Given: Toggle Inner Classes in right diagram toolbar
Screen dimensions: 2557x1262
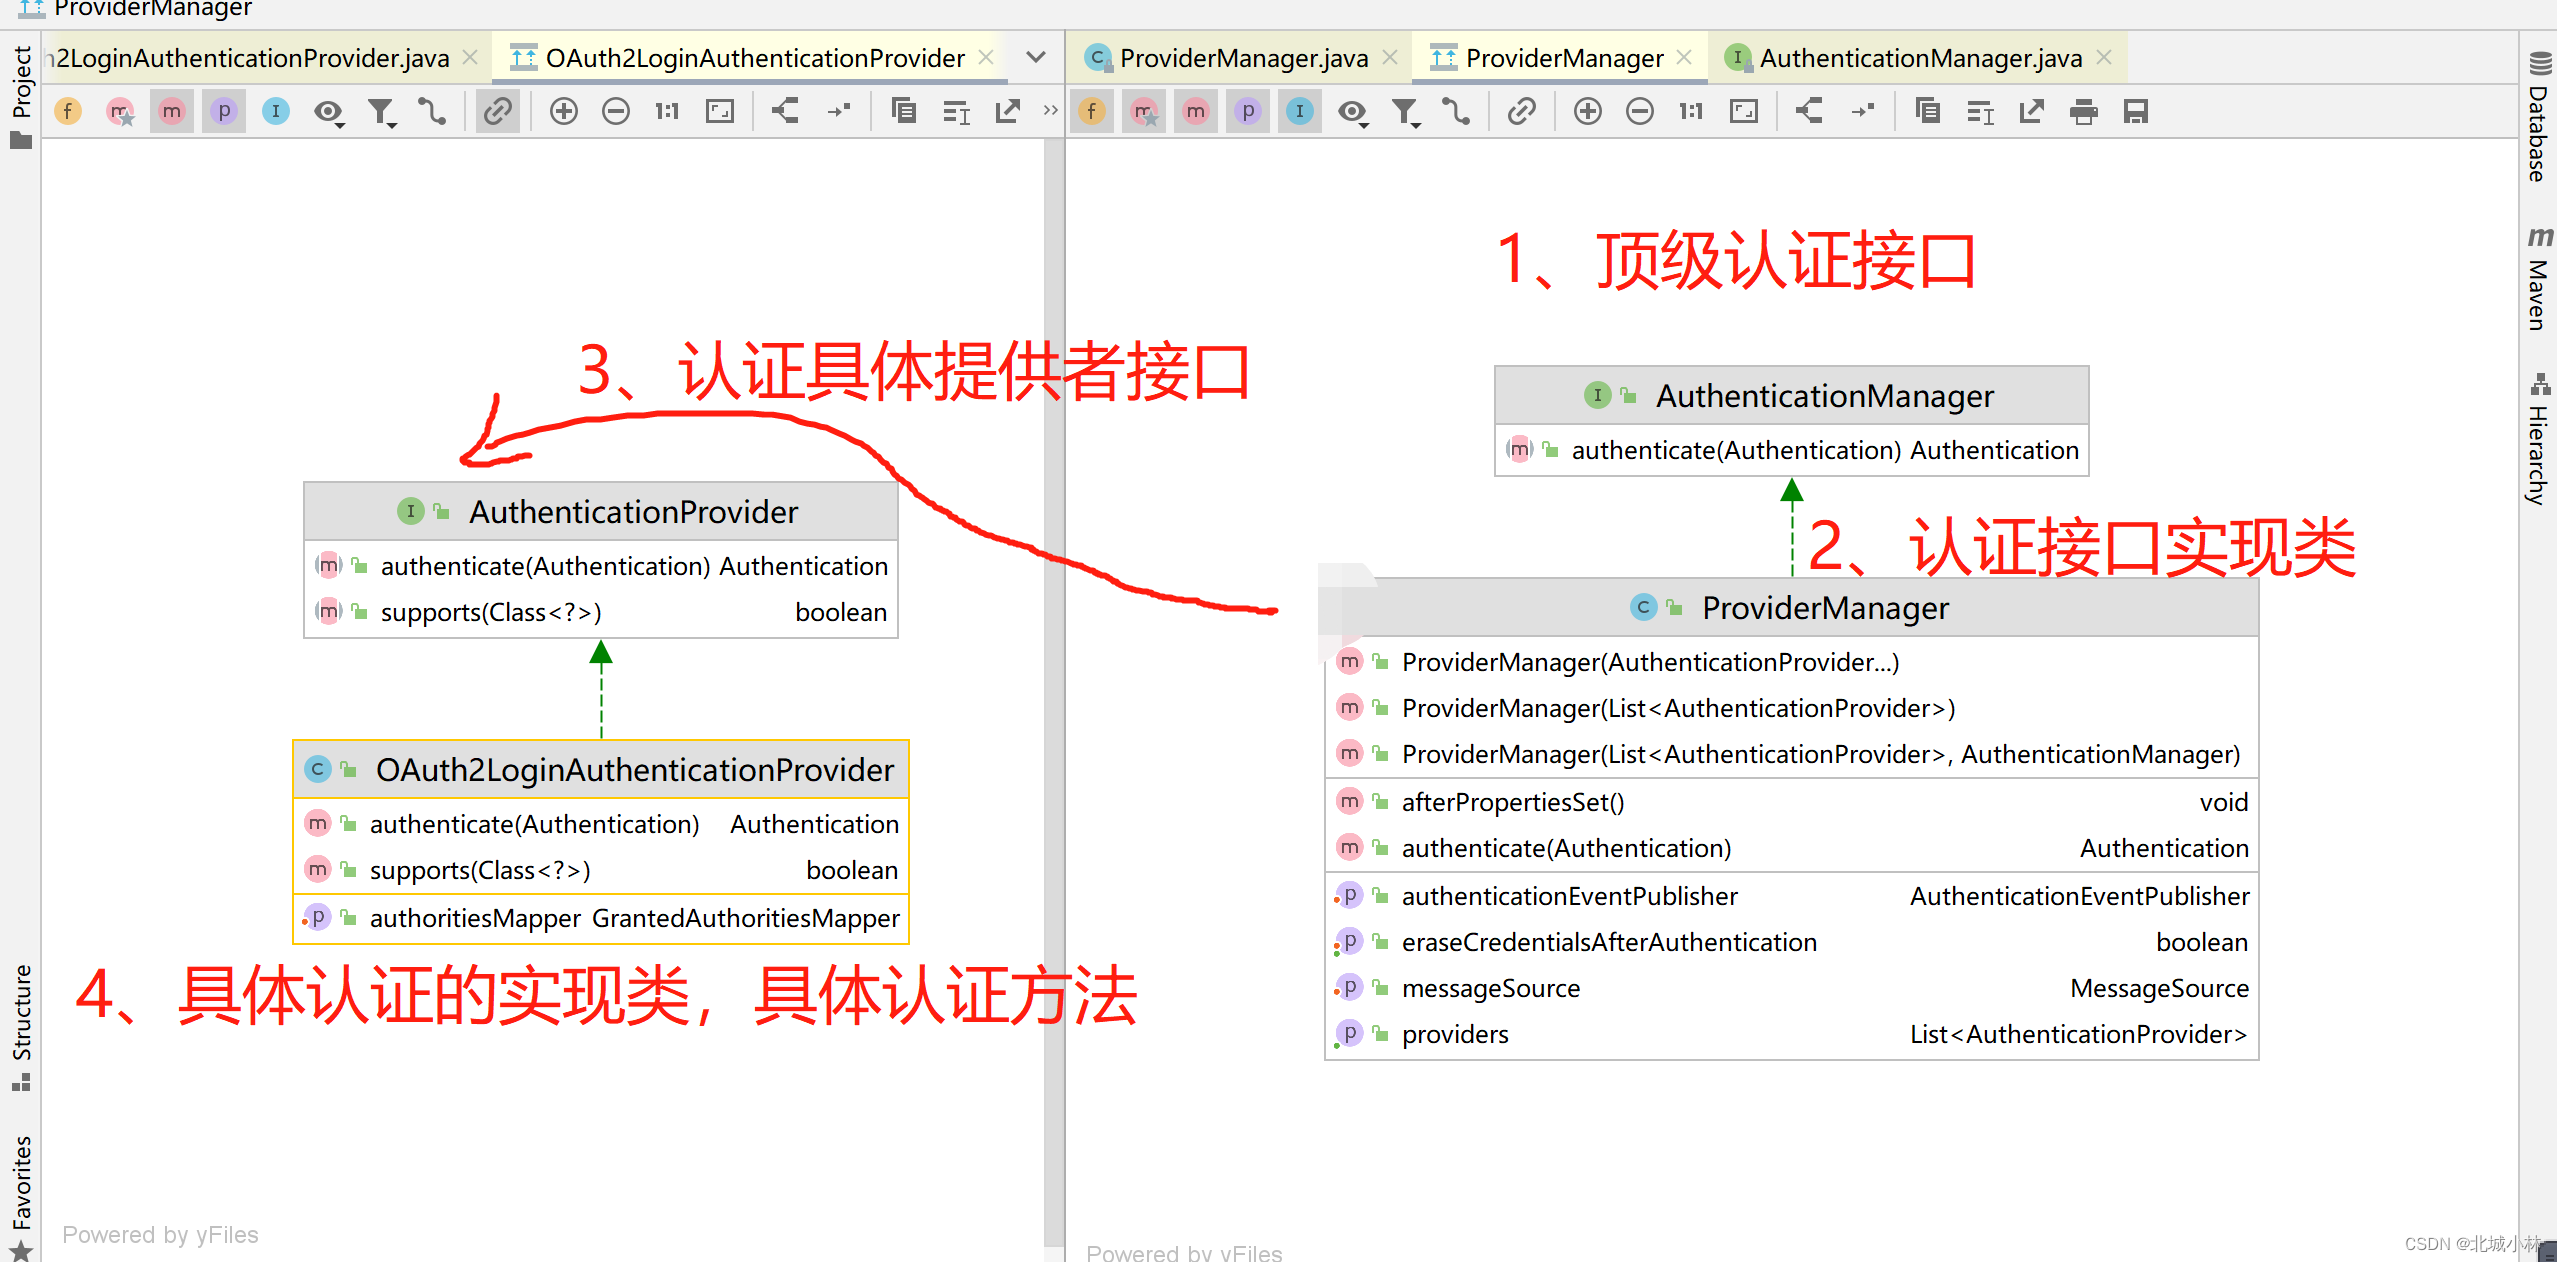Looking at the screenshot, I should 1300,111.
